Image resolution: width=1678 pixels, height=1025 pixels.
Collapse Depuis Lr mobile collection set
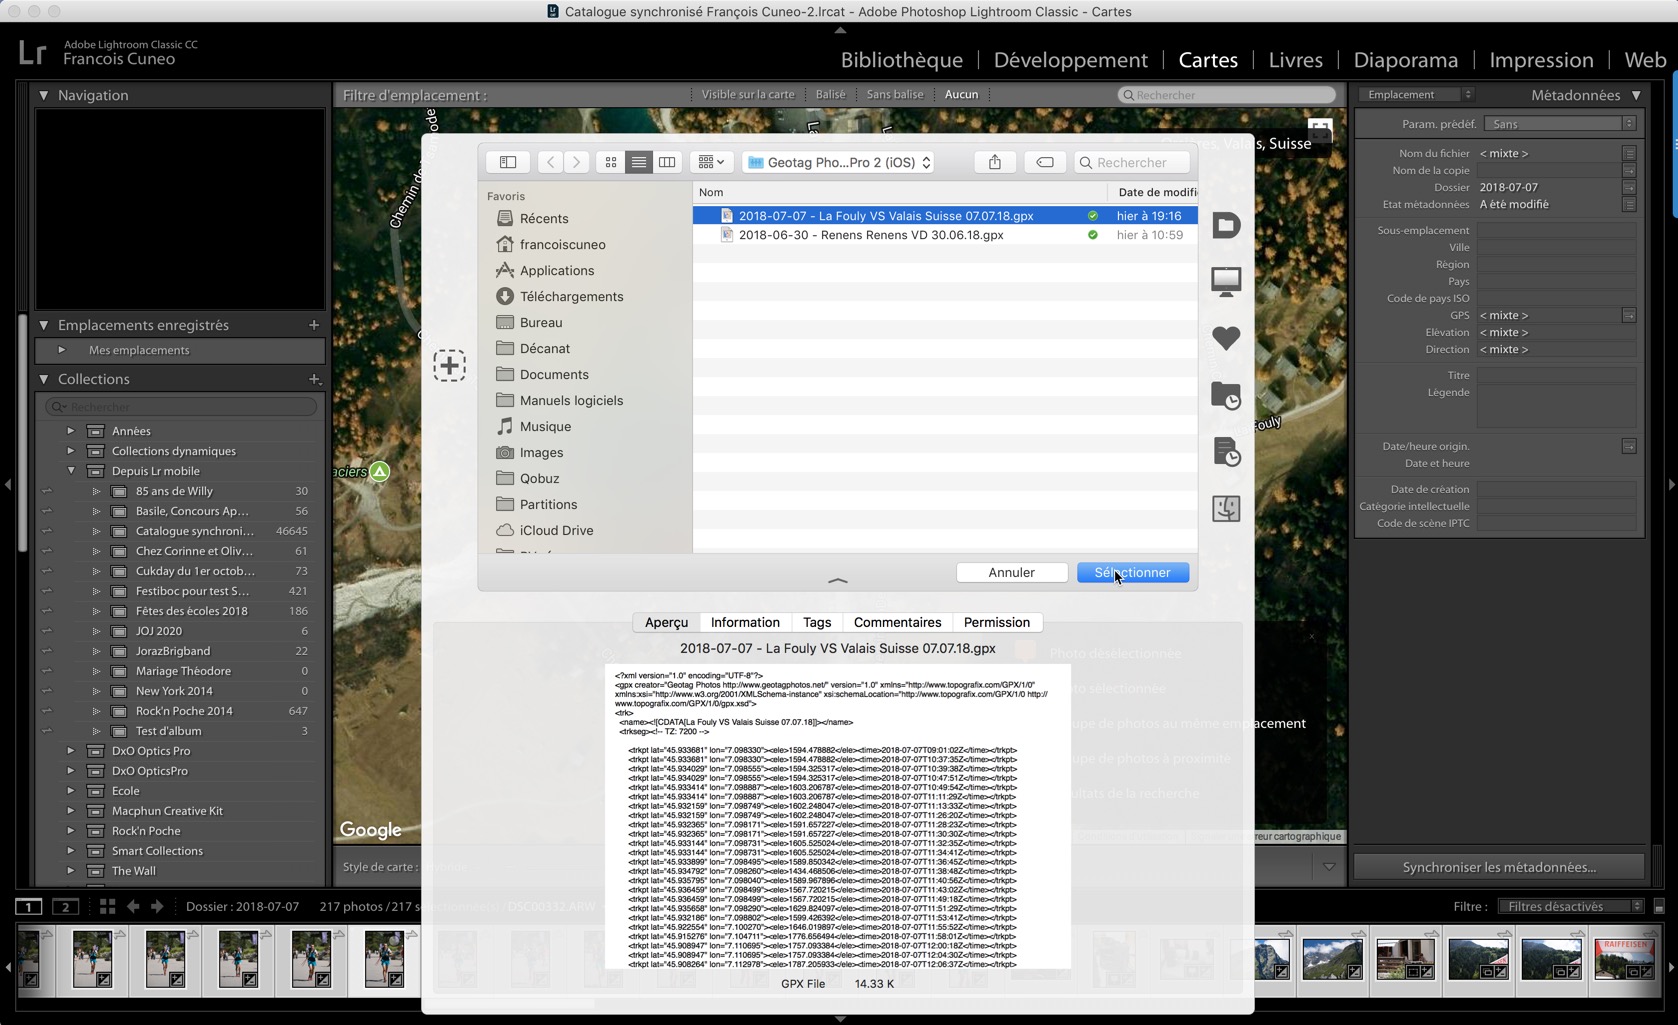point(71,471)
